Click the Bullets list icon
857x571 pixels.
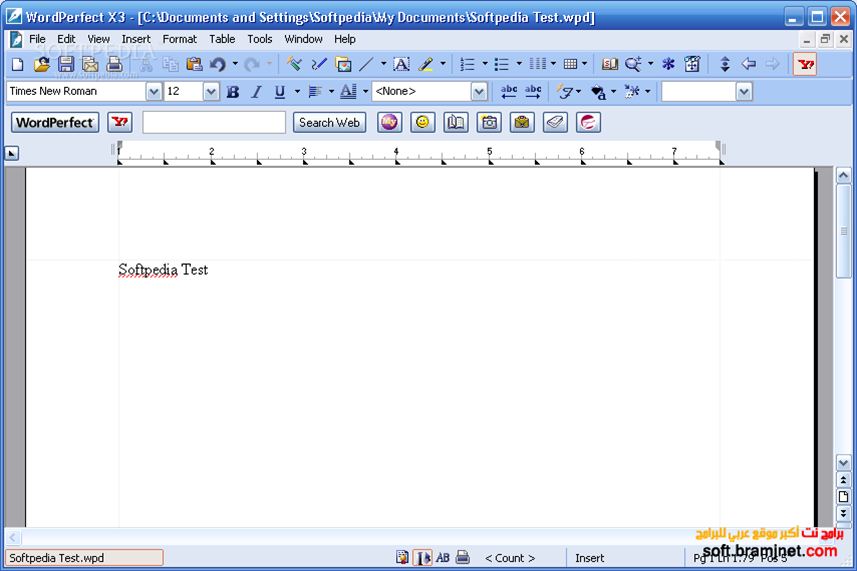502,64
